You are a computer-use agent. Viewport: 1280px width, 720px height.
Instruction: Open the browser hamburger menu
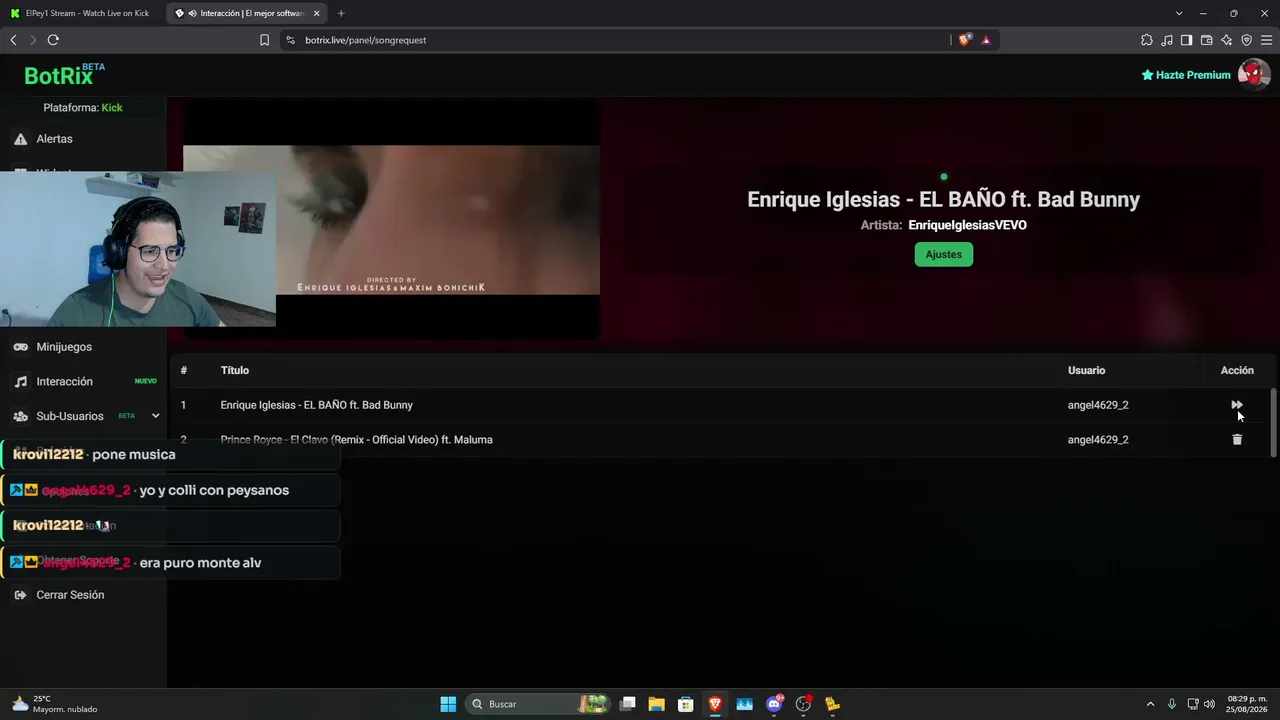tap(1266, 40)
